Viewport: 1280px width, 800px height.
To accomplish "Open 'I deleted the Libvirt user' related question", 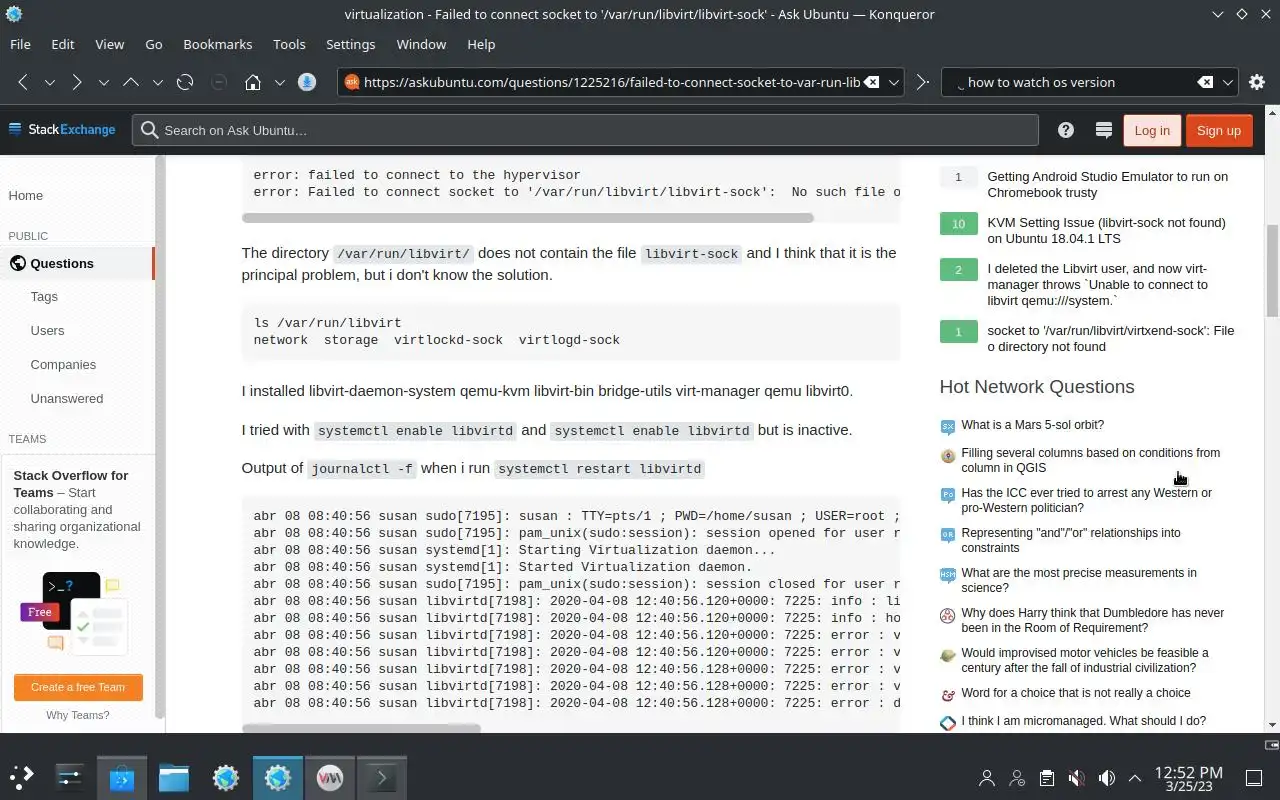I will click(x=1097, y=284).
